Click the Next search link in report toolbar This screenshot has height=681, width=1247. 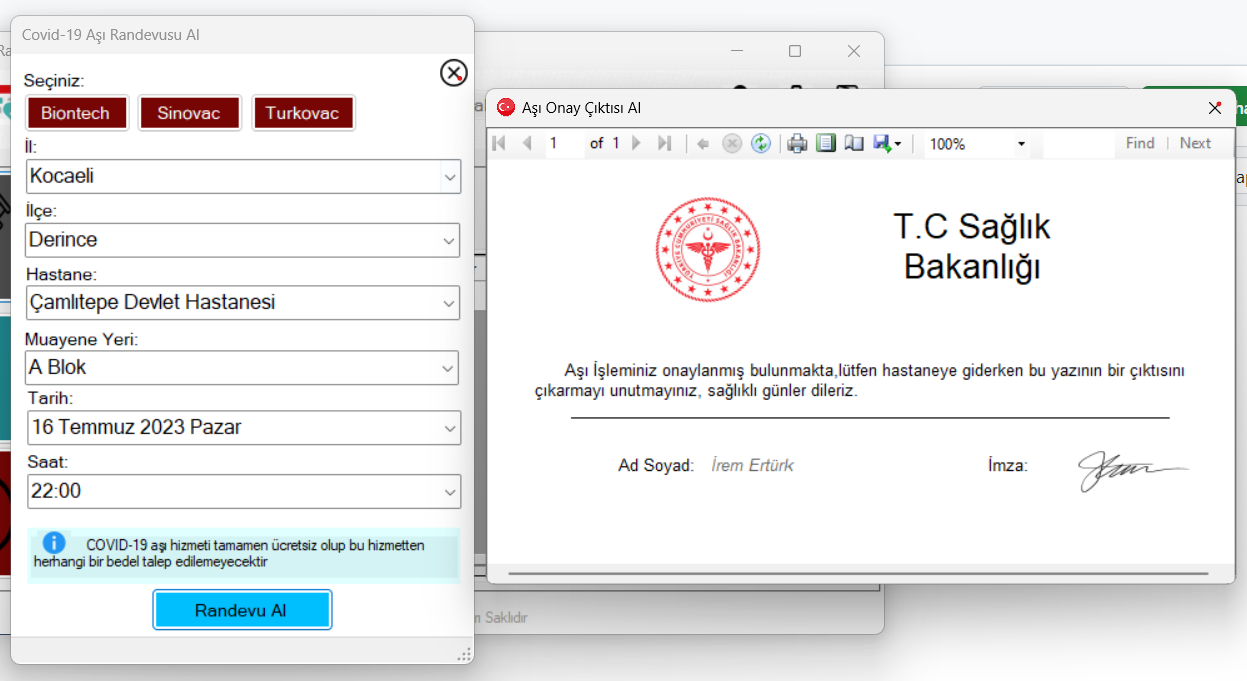point(1195,143)
